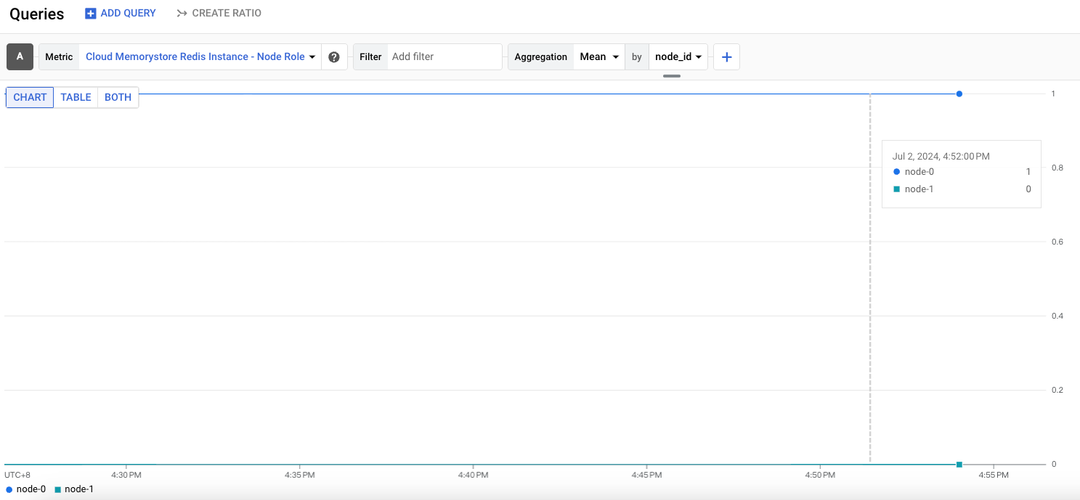Expand the Aggregation Mean dropdown
Screen dimensions: 1080x500
pos(600,57)
